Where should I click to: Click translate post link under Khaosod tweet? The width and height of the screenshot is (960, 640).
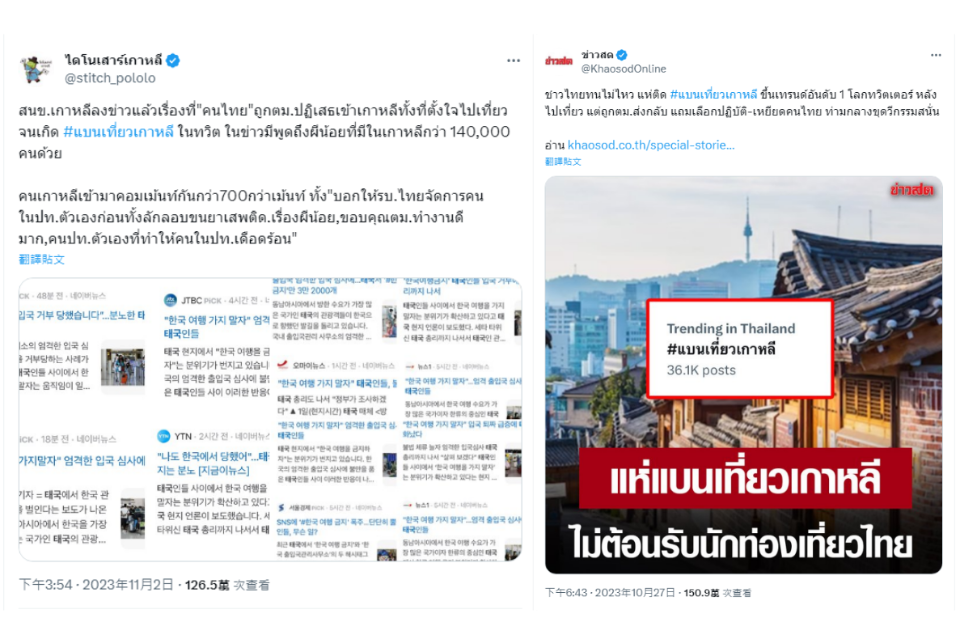(x=563, y=162)
